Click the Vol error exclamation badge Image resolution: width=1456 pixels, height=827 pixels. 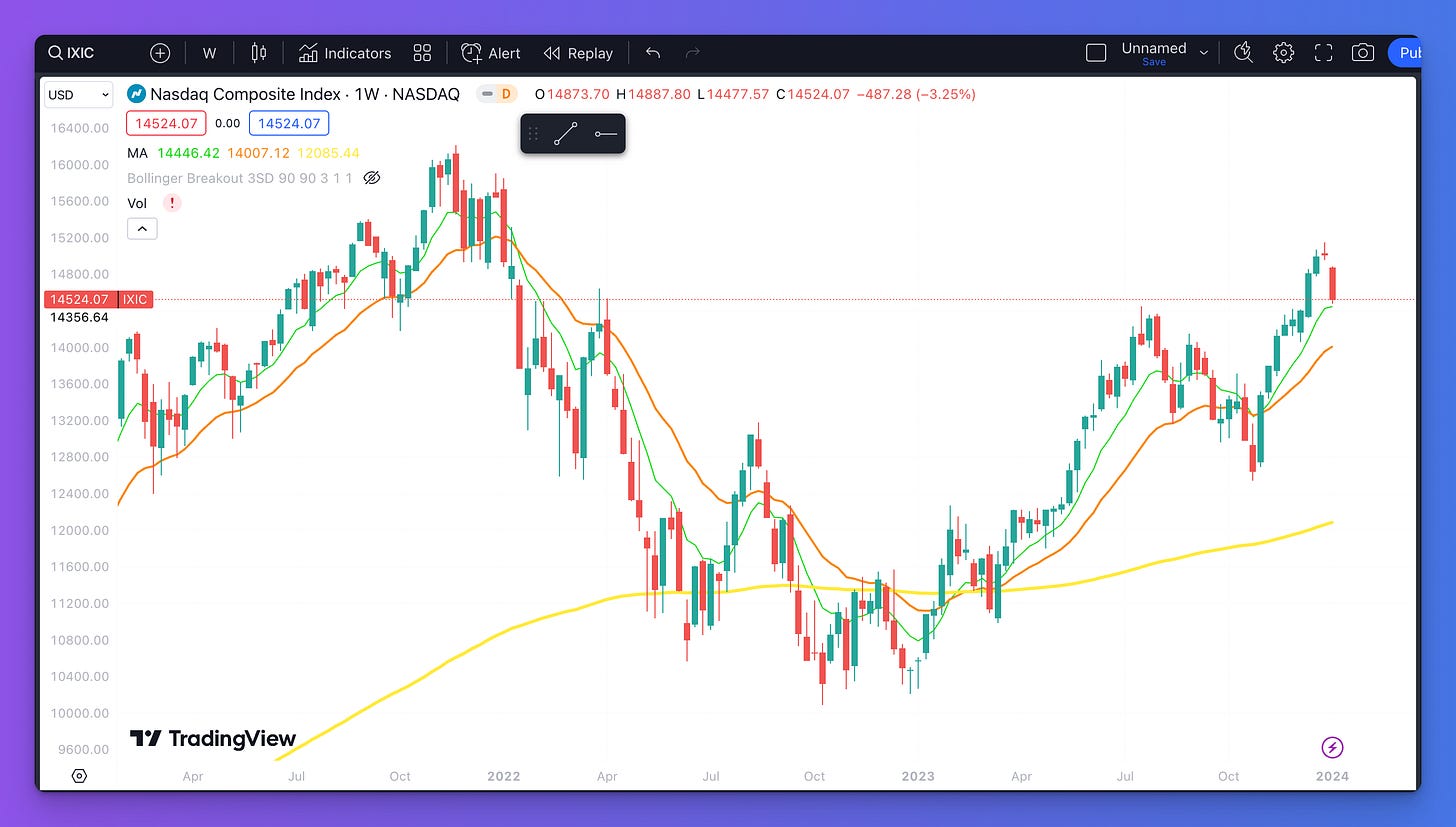[172, 203]
